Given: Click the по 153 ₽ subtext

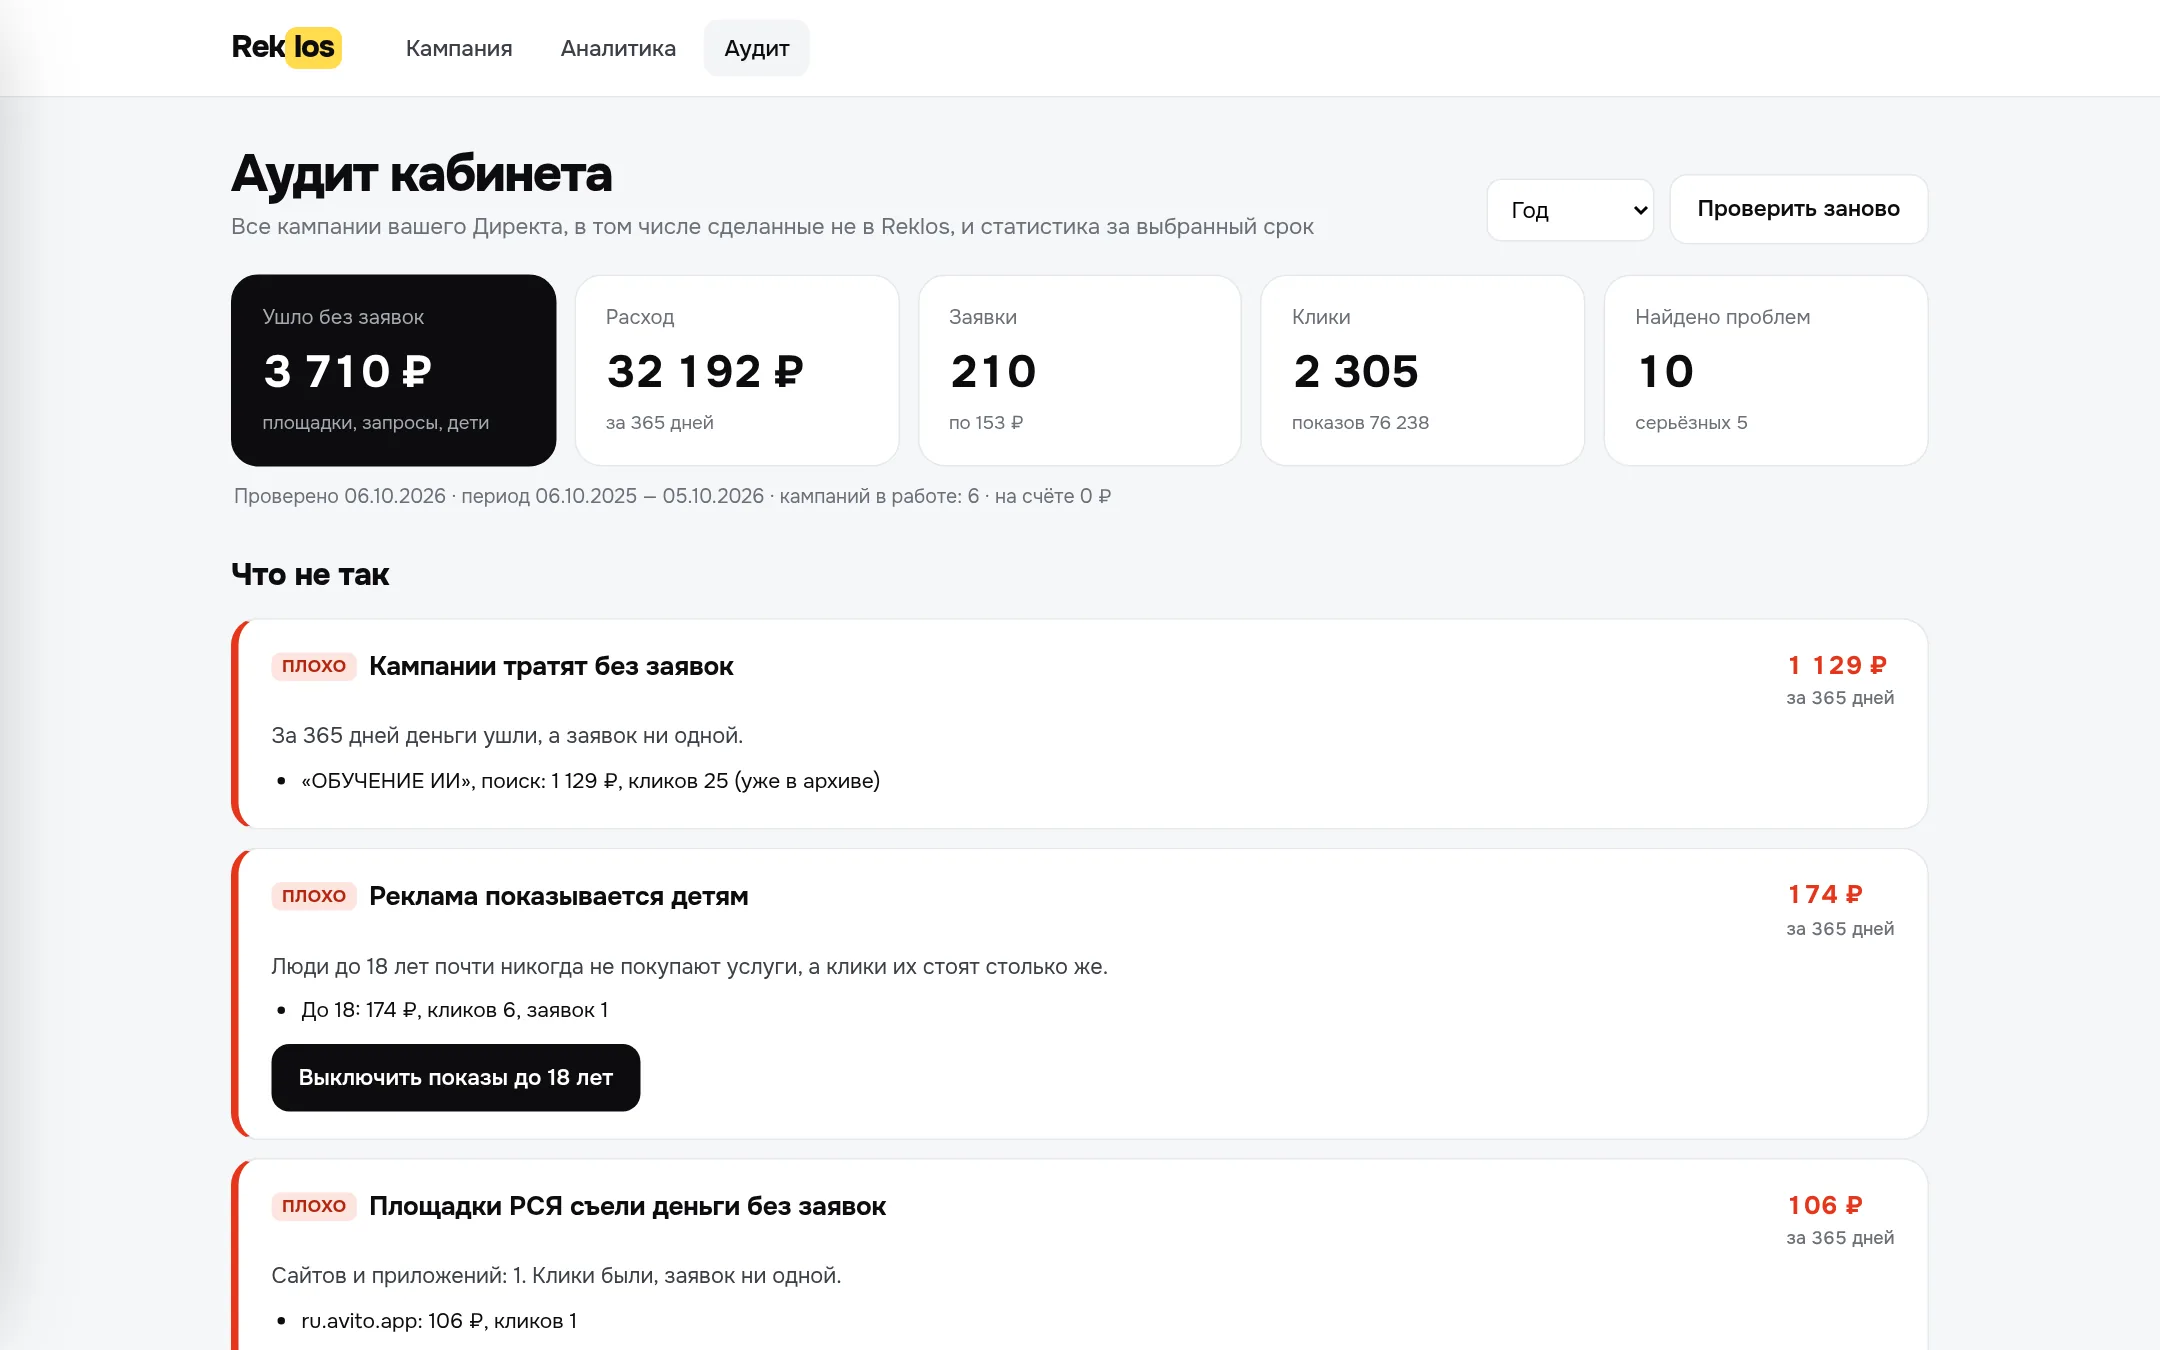Looking at the screenshot, I should click(x=986, y=423).
